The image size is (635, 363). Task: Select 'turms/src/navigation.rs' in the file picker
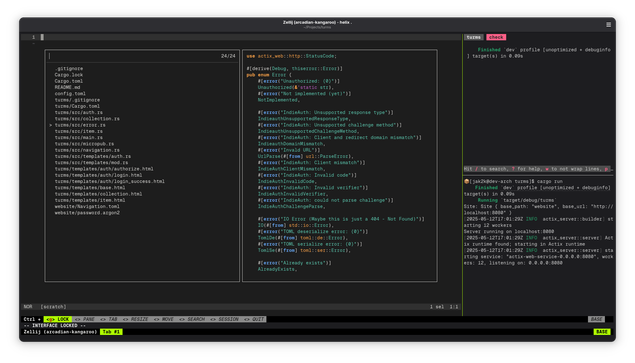(87, 150)
